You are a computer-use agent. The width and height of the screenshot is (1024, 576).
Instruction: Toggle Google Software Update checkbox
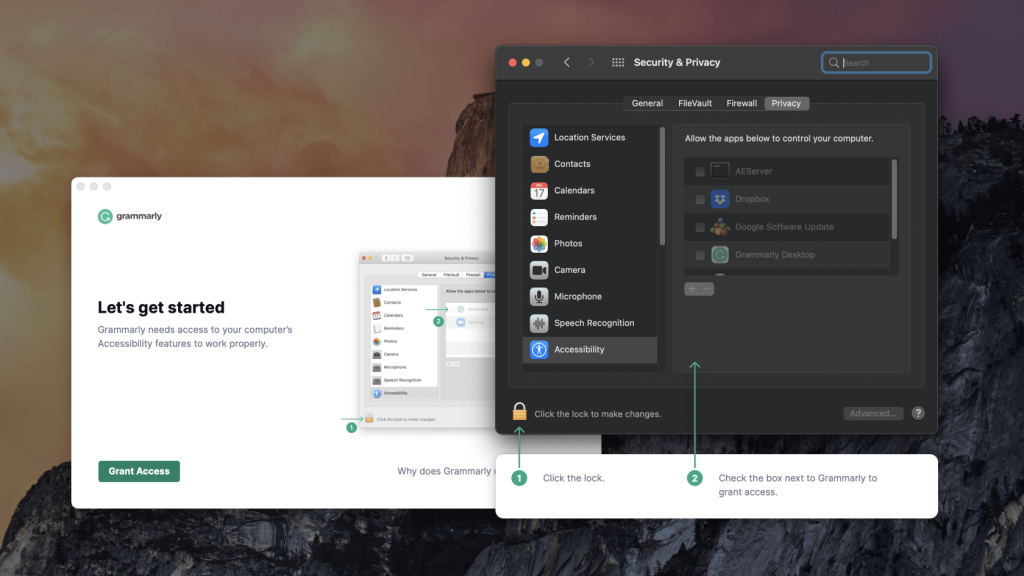(x=700, y=228)
